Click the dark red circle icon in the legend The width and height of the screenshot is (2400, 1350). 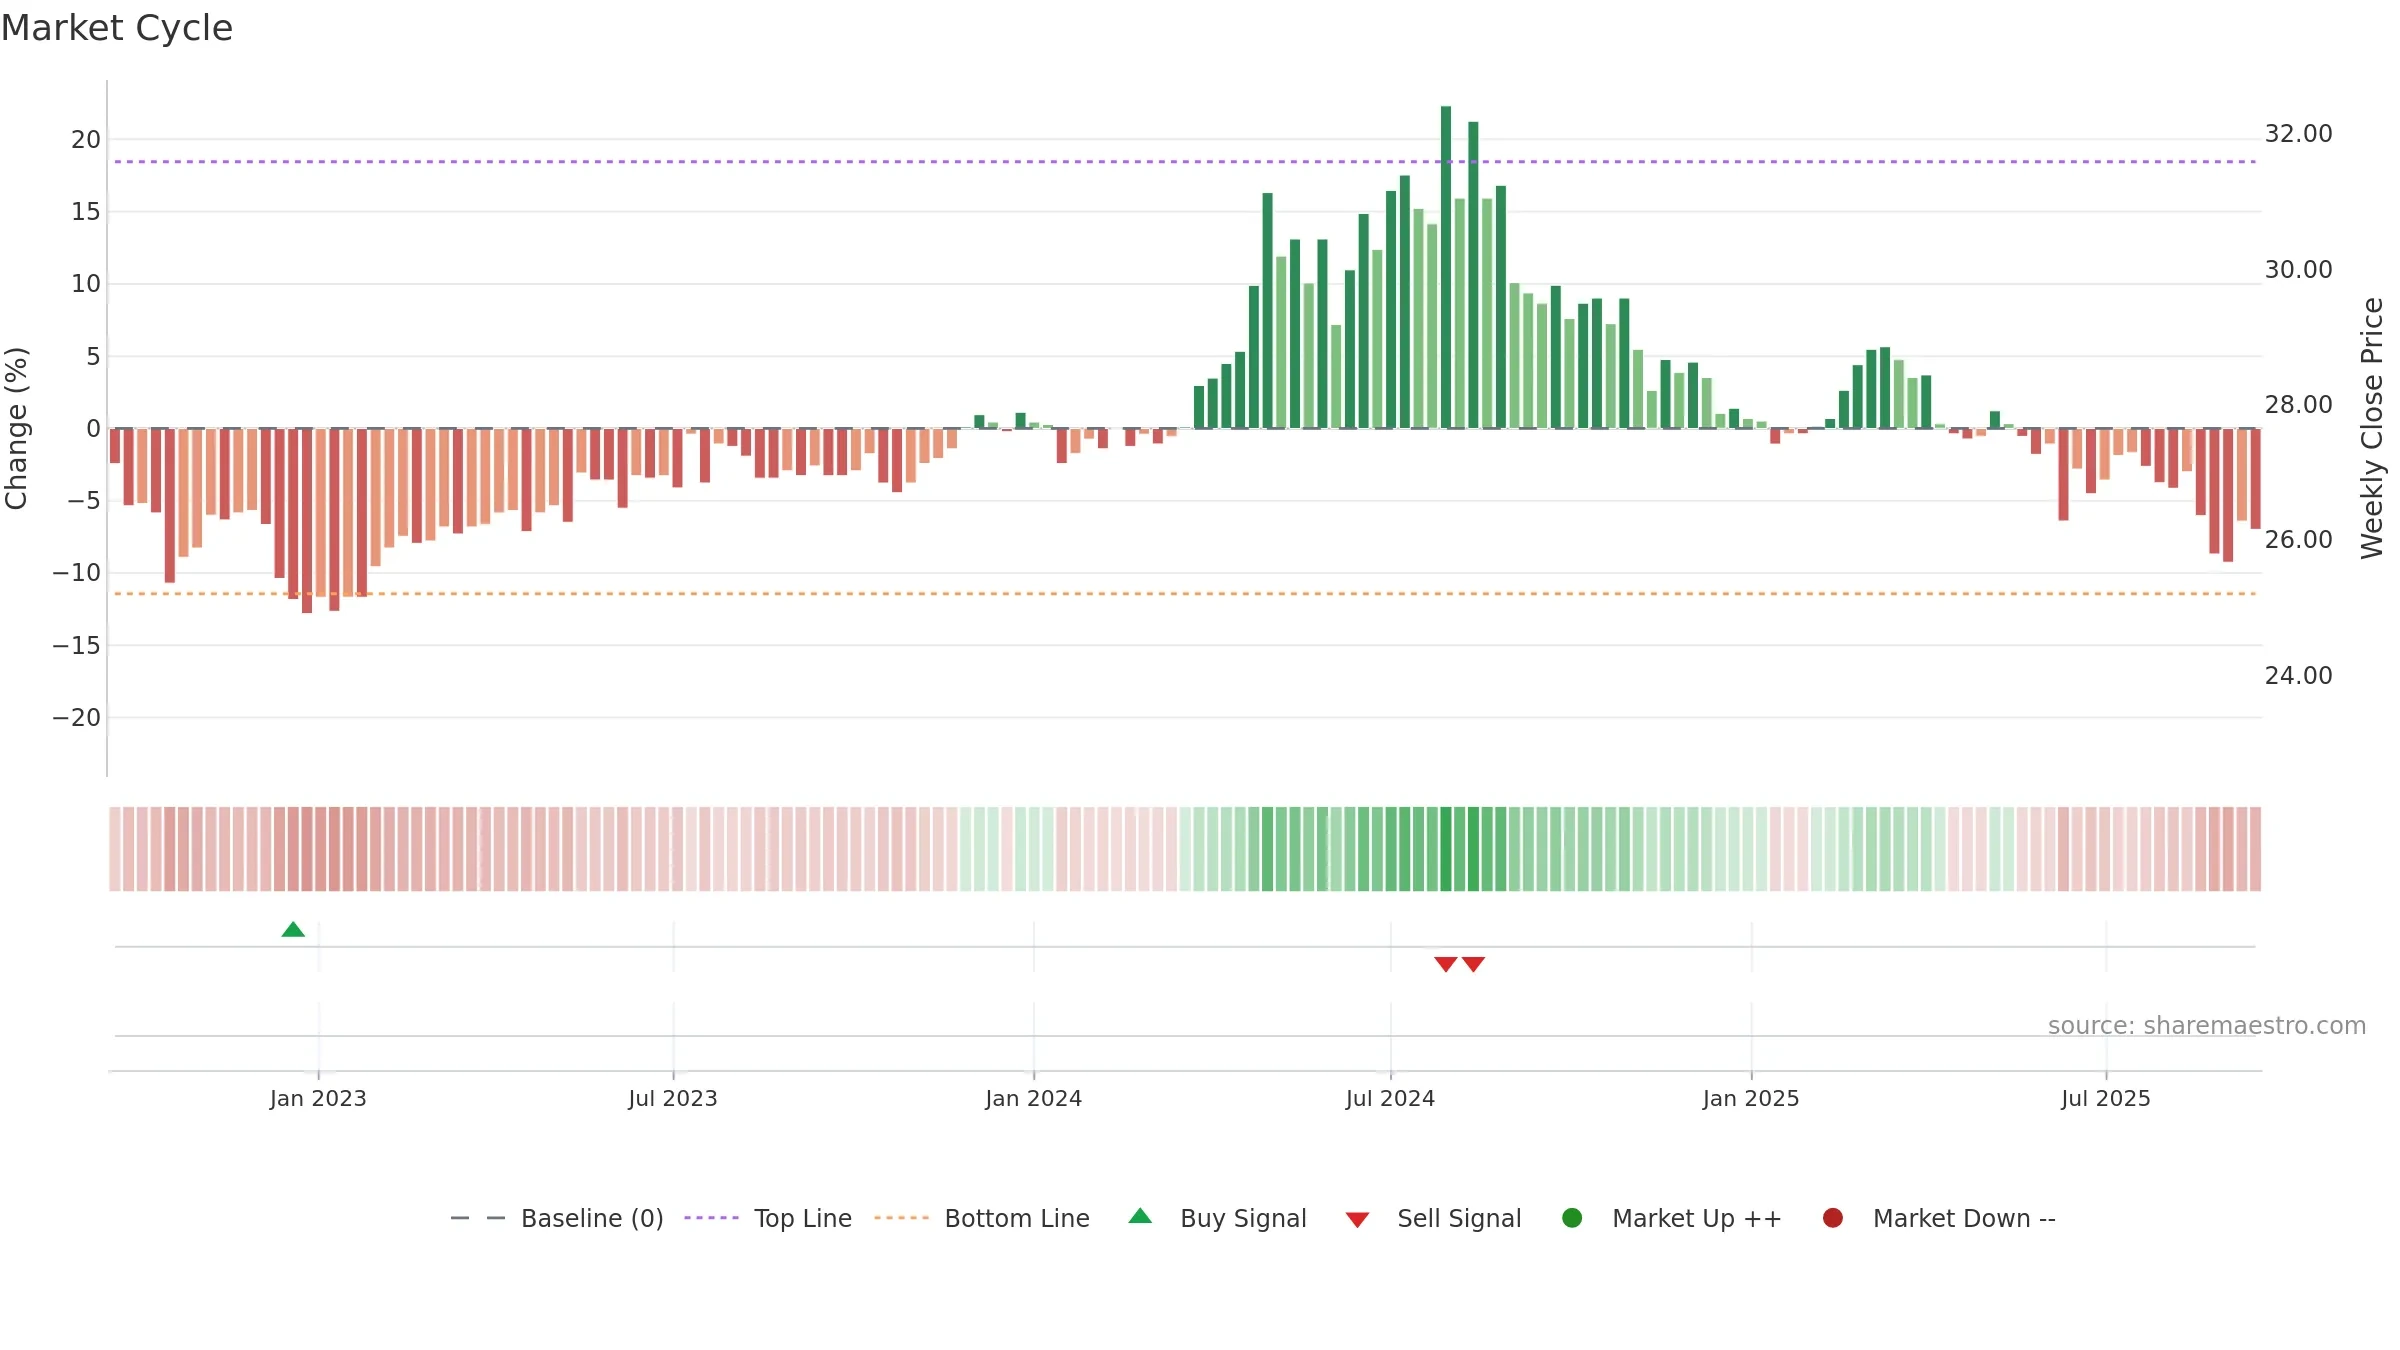click(1833, 1218)
